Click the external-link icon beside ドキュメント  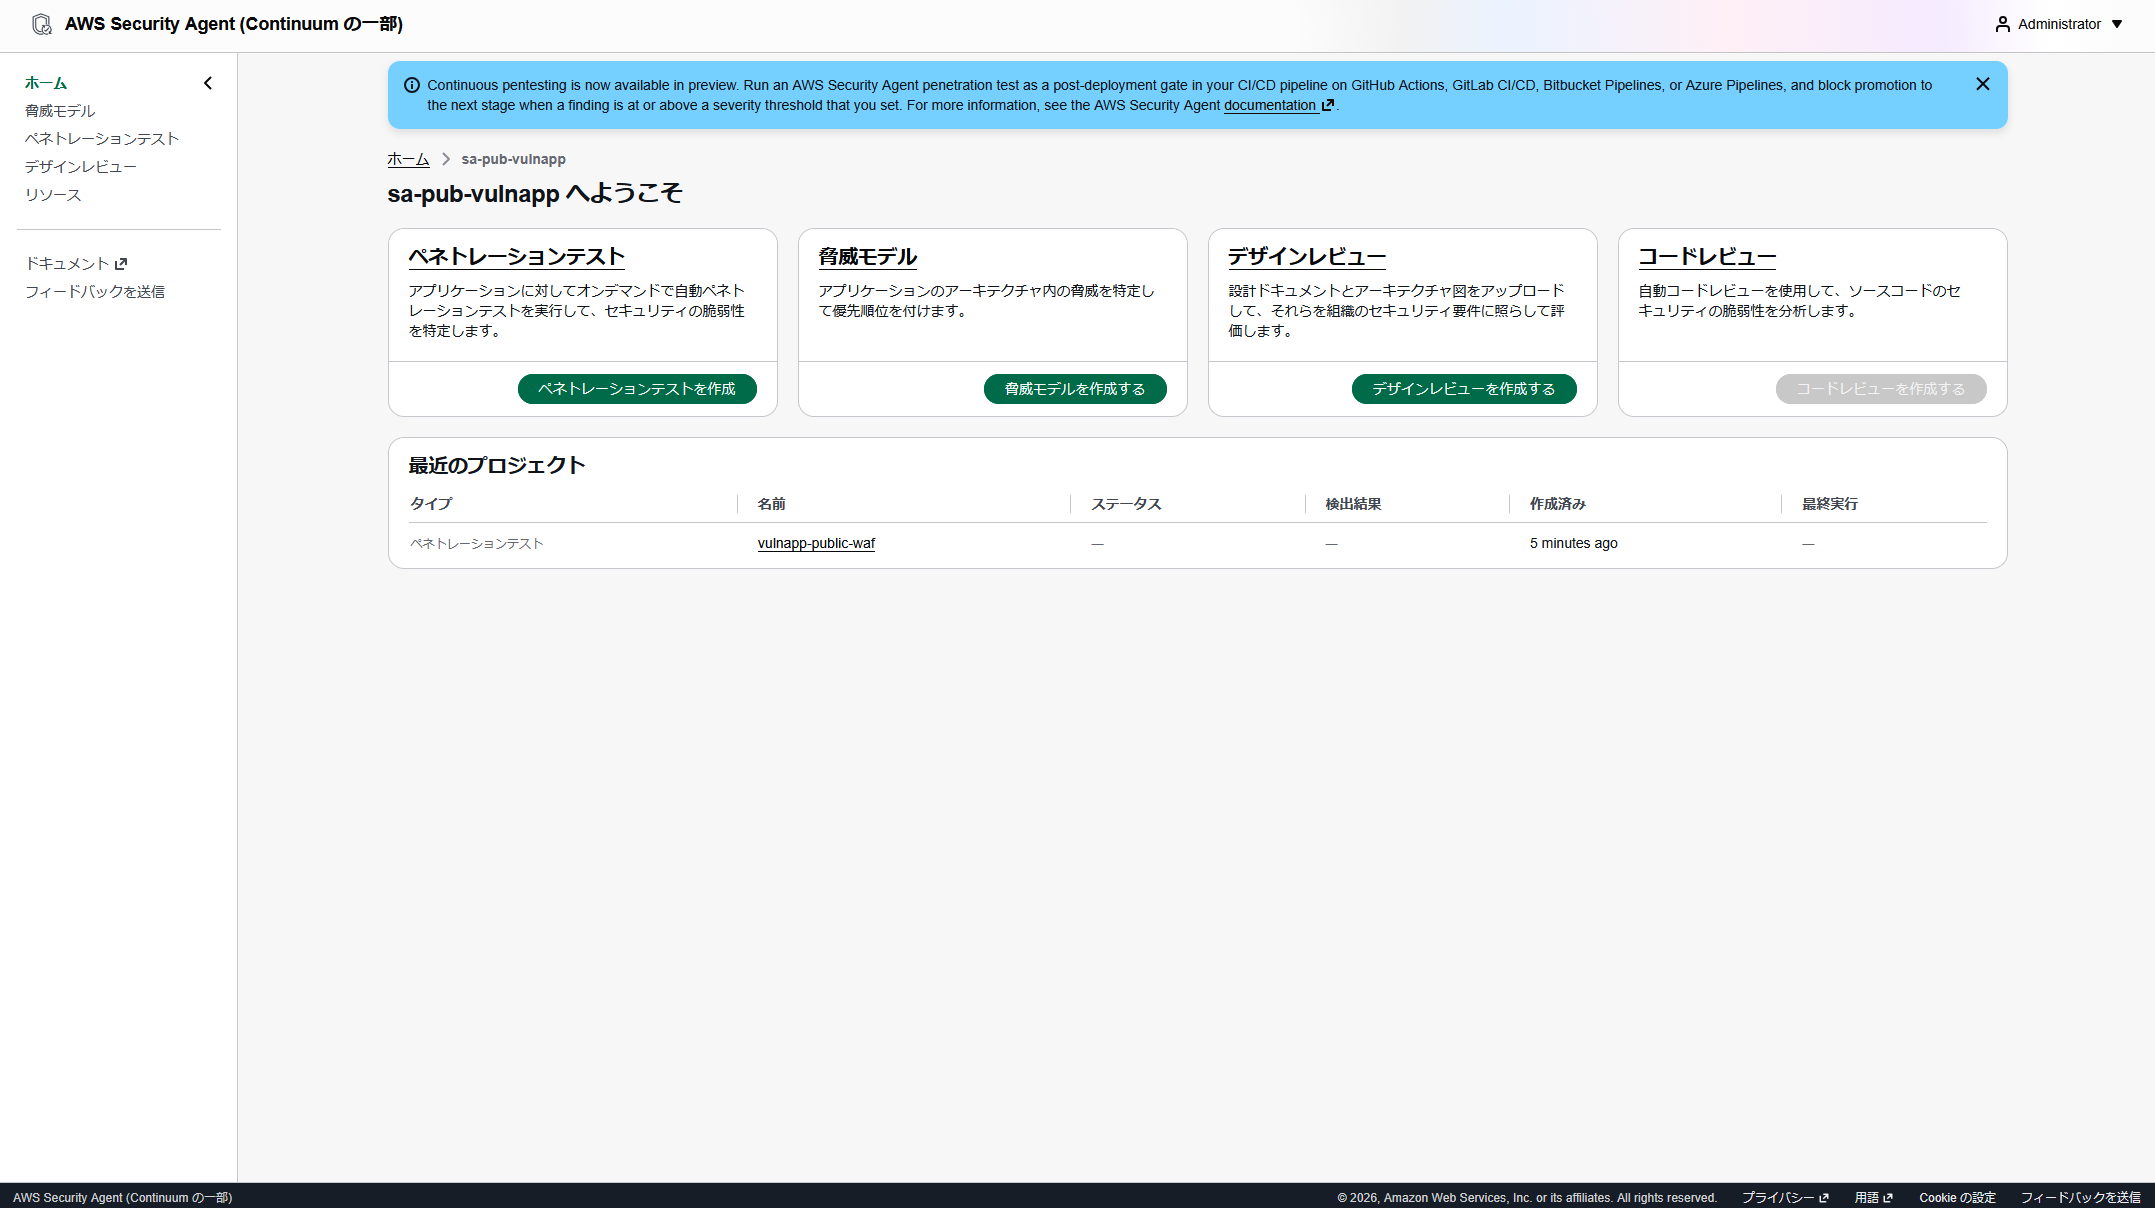pos(121,264)
